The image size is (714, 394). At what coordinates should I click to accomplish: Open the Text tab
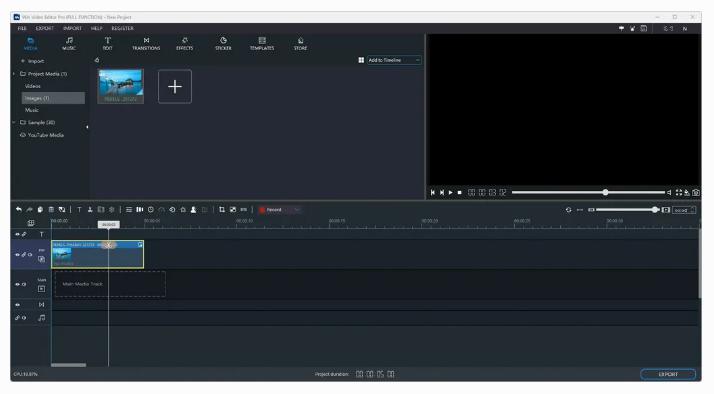(107, 44)
